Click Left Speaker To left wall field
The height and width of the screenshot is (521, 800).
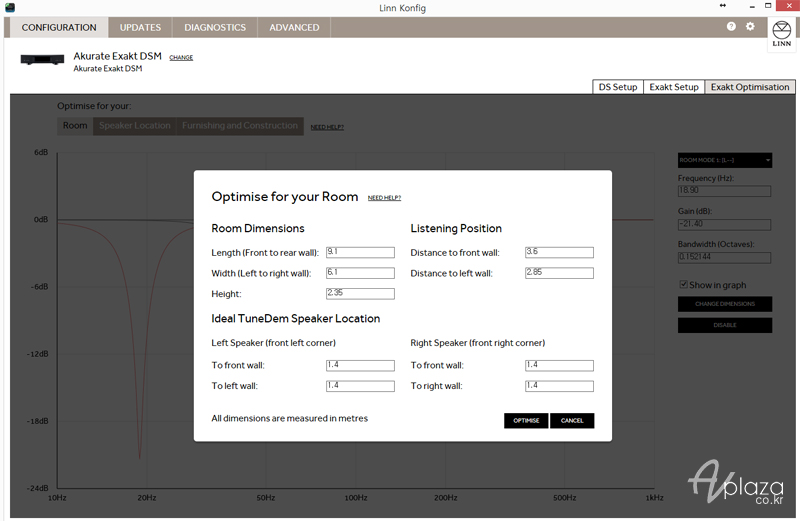coord(360,386)
